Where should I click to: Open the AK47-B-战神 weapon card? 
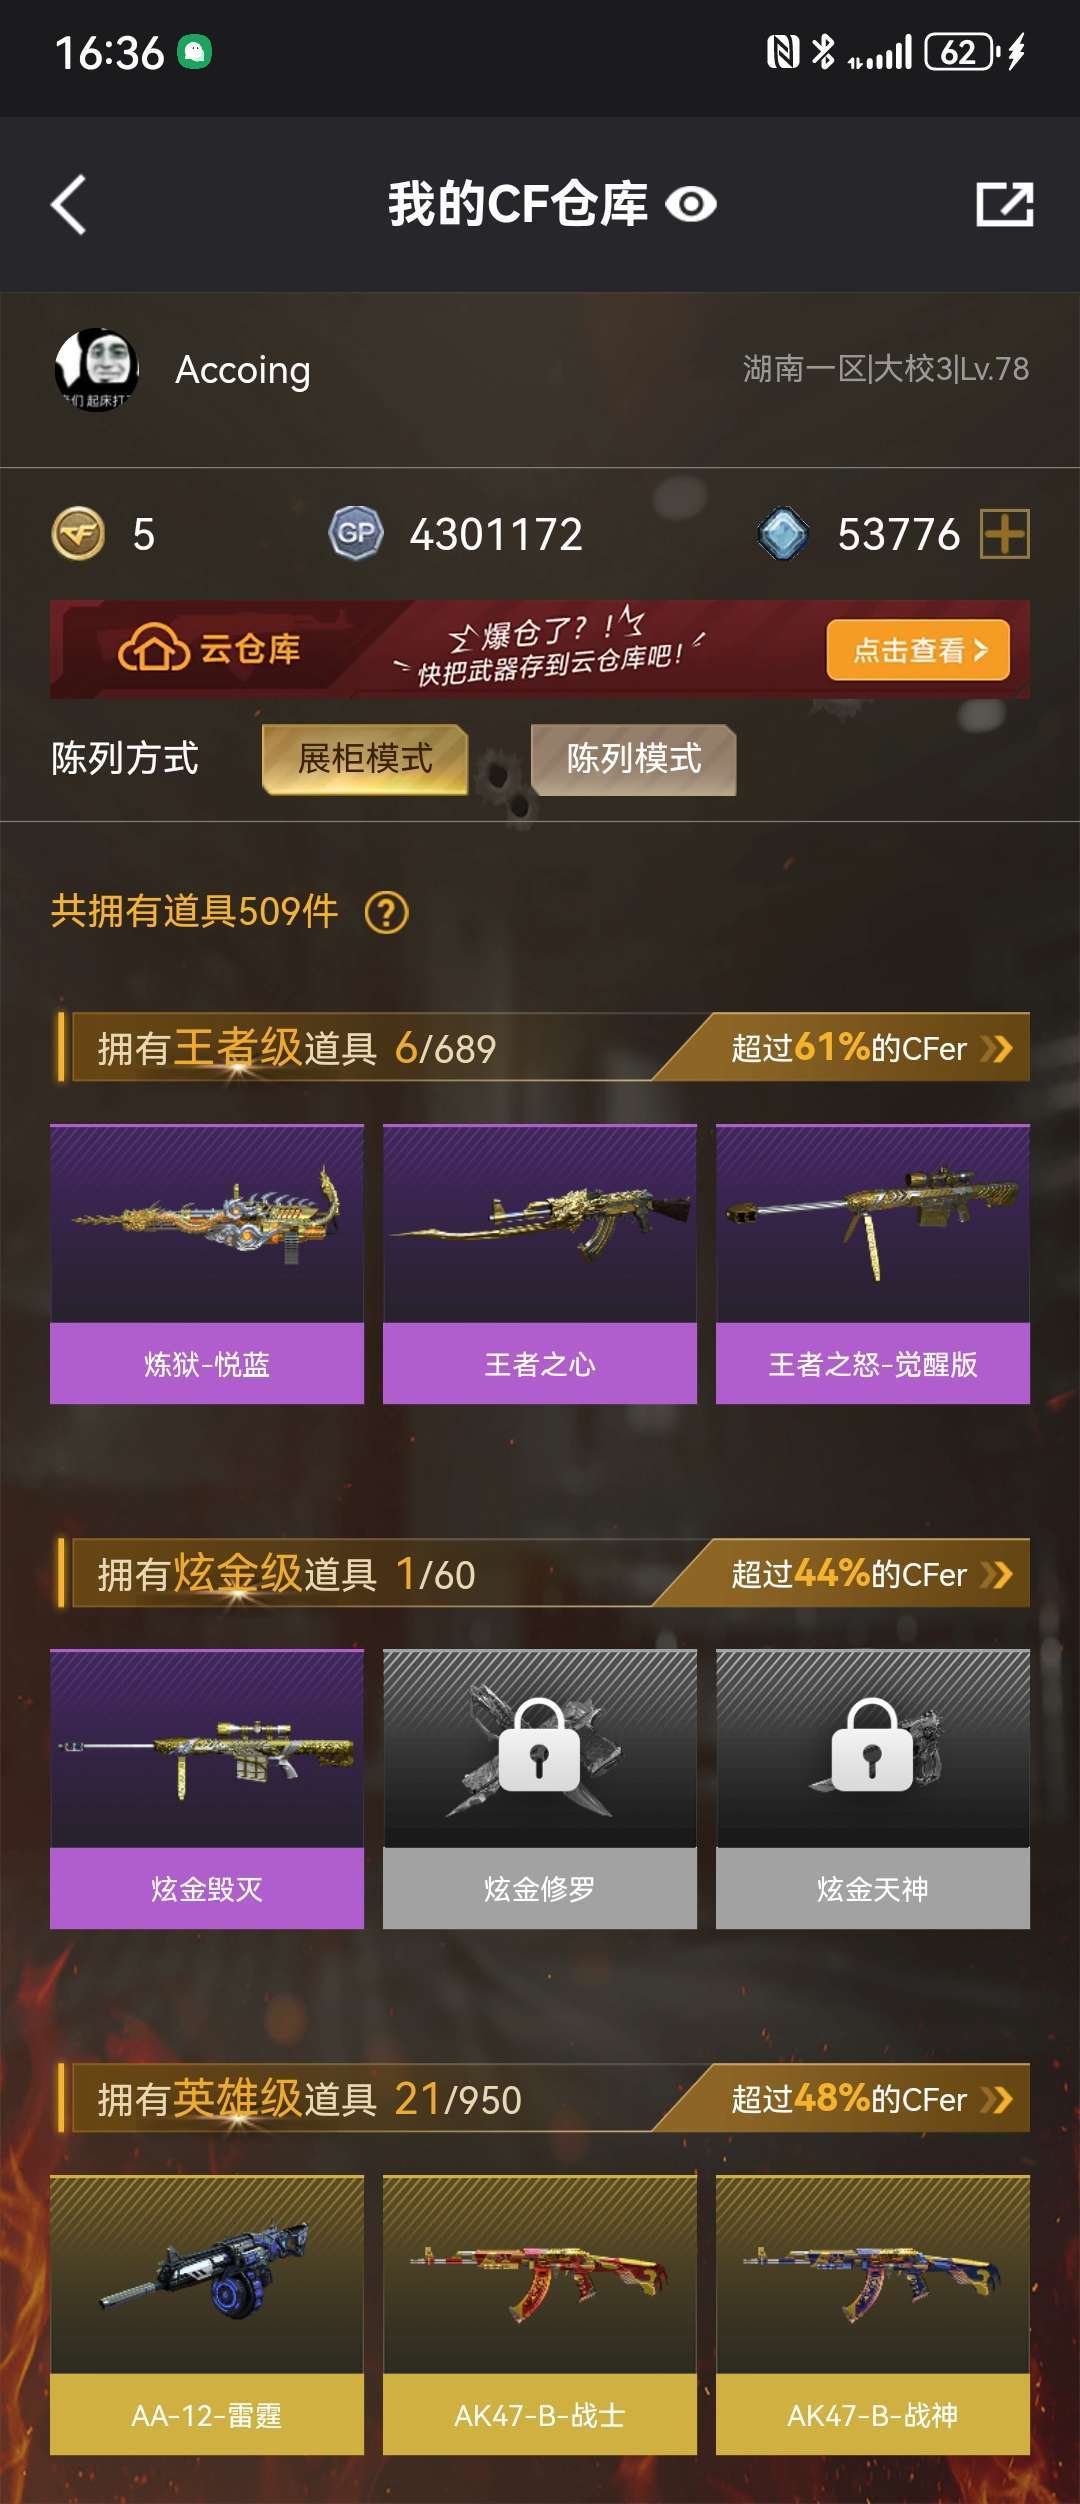tap(873, 2315)
